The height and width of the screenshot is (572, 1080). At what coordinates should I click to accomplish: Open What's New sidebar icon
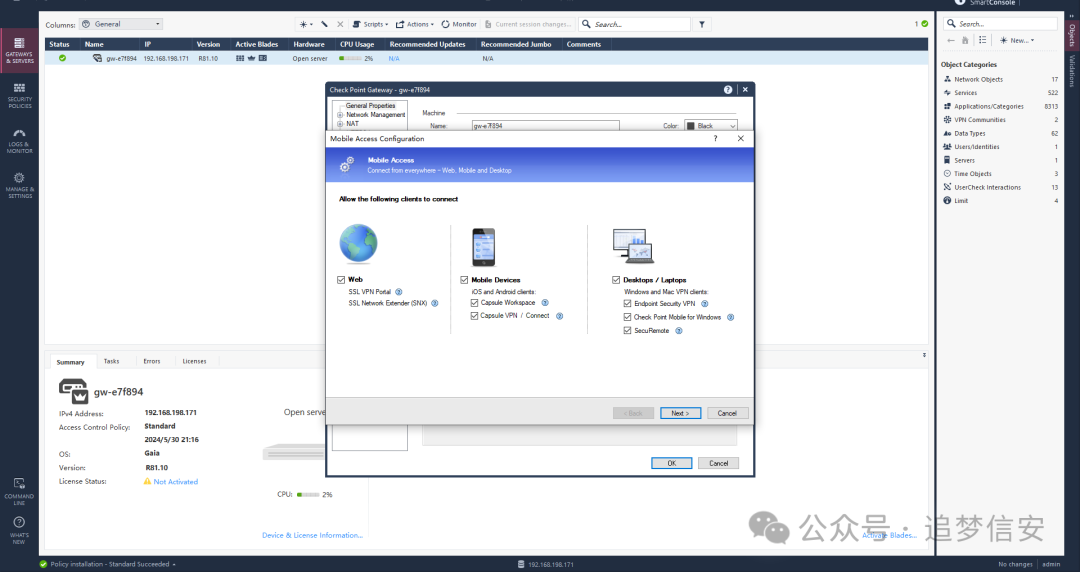pos(19,530)
